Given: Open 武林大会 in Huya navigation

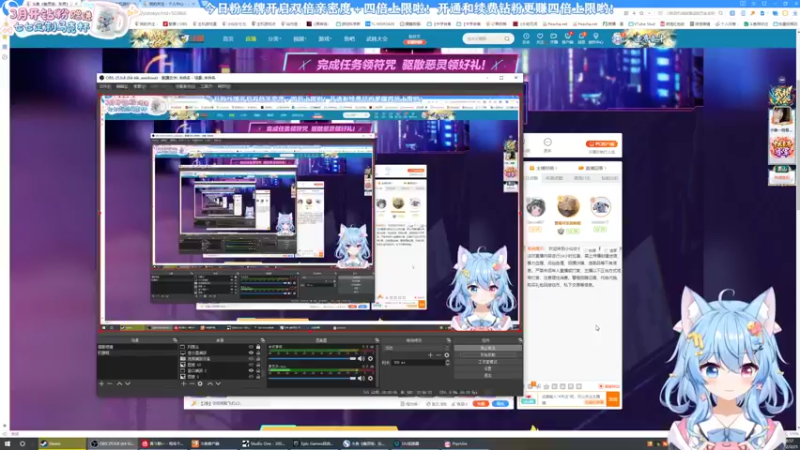Looking at the screenshot, I should [x=377, y=39].
